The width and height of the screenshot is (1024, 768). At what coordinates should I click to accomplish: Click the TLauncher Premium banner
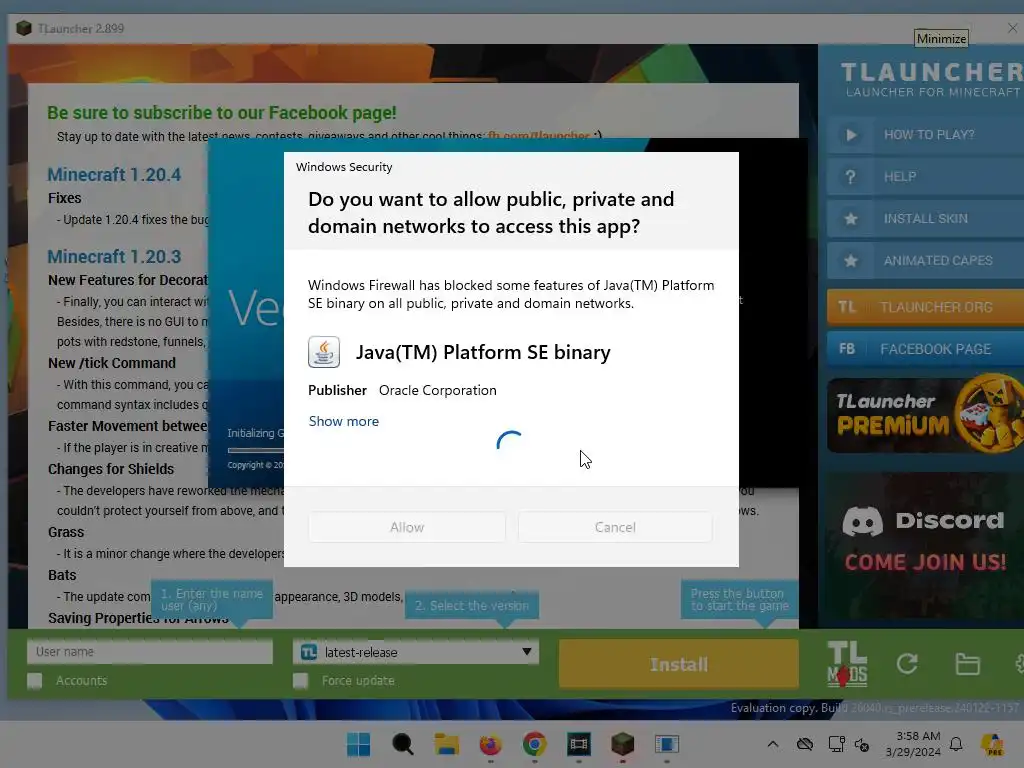925,415
